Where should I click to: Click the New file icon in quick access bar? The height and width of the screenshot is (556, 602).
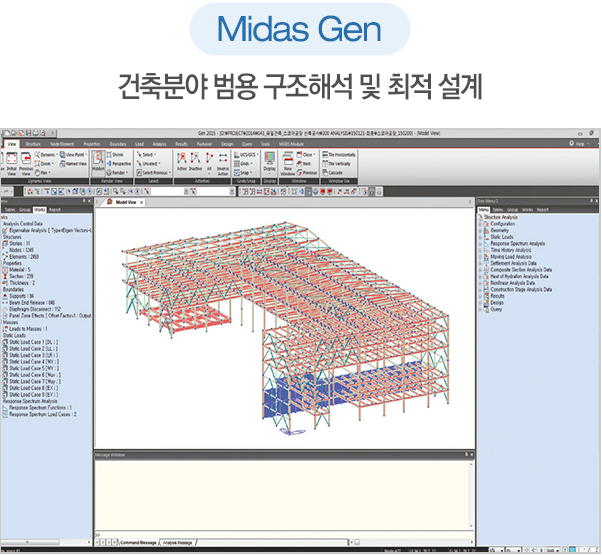pos(8,133)
